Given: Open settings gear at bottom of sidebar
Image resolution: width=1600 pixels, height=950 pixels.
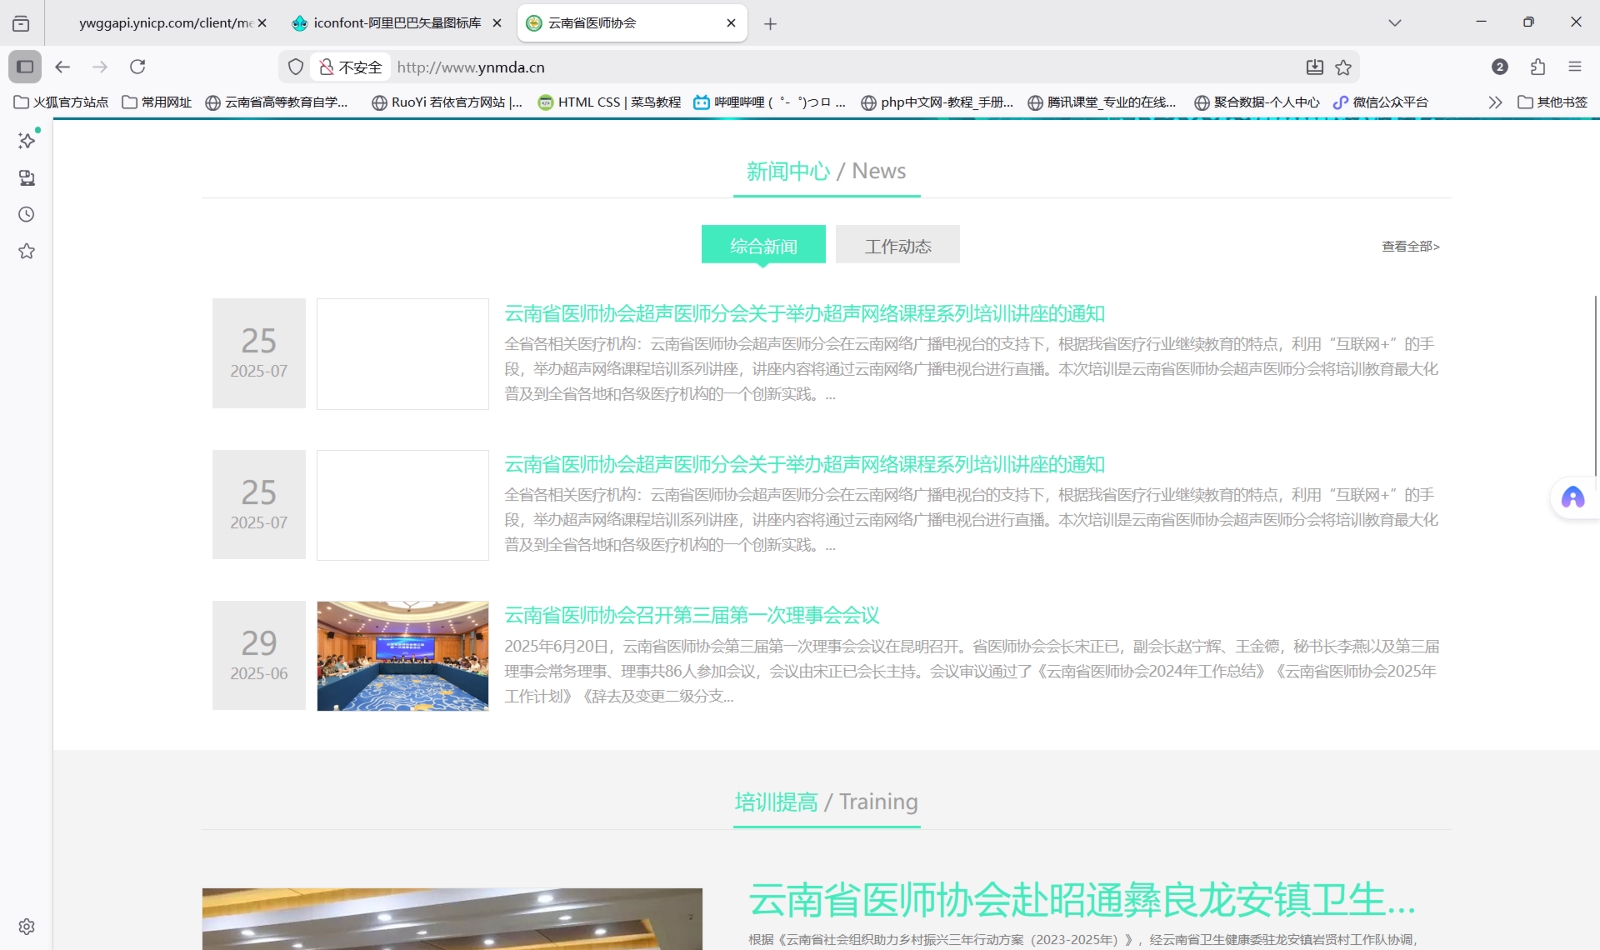Looking at the screenshot, I should [x=26, y=925].
